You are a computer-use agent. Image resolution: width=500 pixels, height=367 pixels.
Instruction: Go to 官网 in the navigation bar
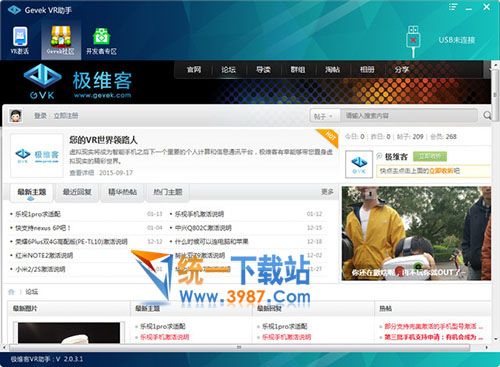194,70
